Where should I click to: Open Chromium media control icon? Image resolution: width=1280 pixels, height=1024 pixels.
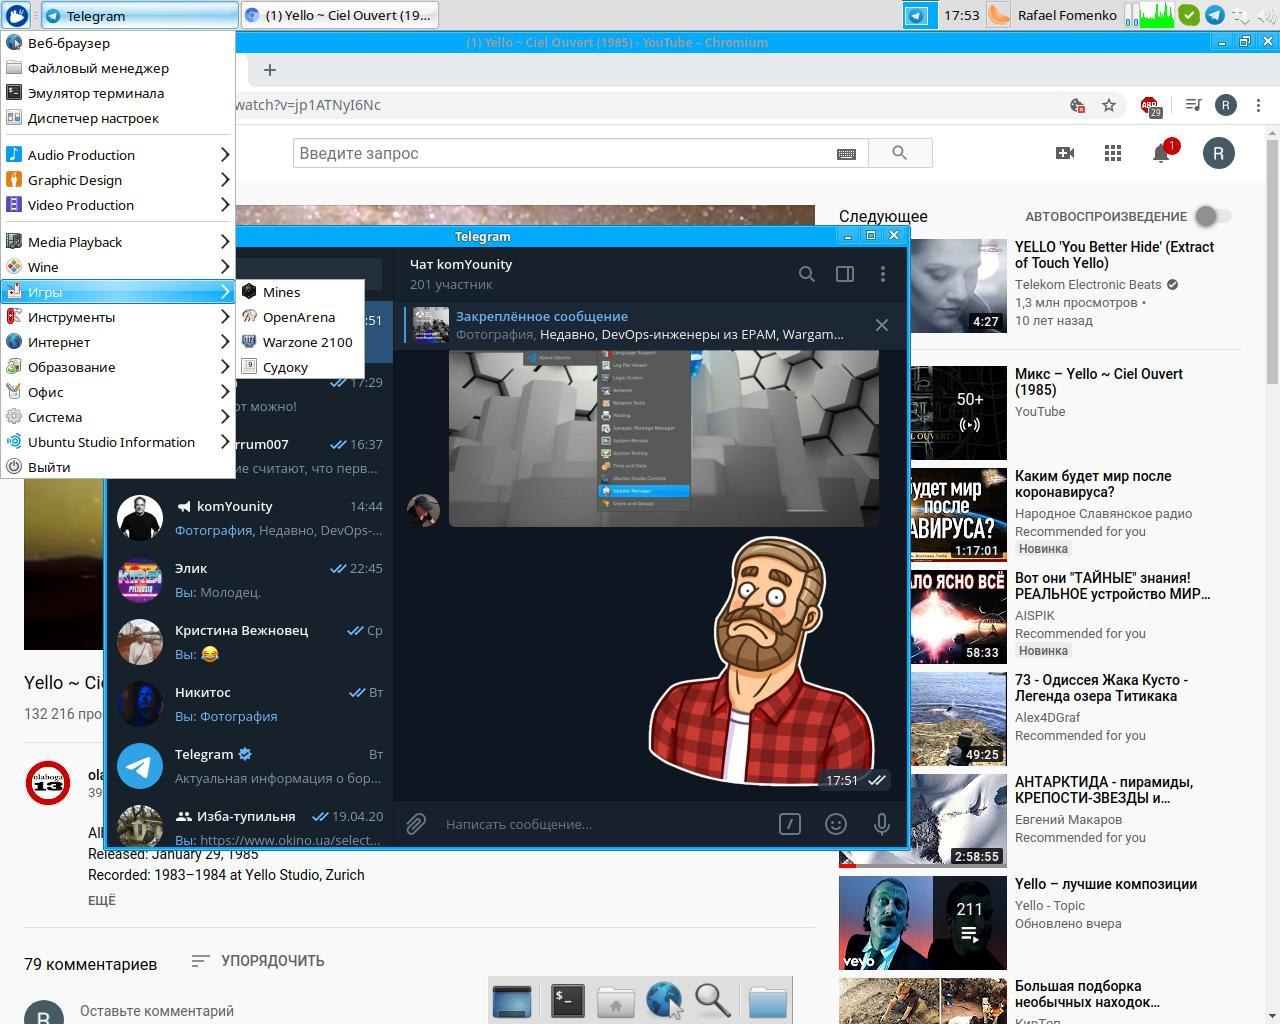[x=1192, y=105]
